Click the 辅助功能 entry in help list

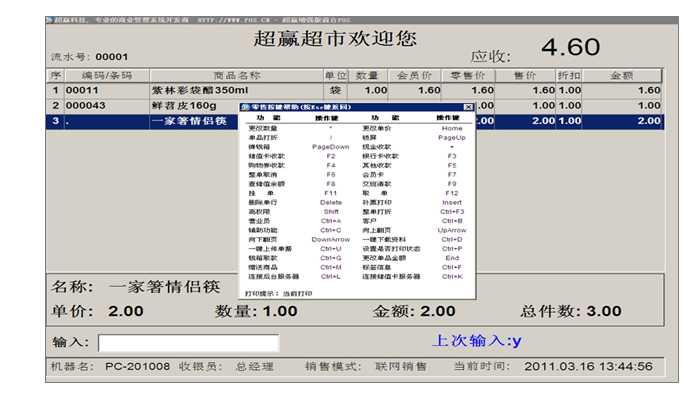[x=263, y=230]
